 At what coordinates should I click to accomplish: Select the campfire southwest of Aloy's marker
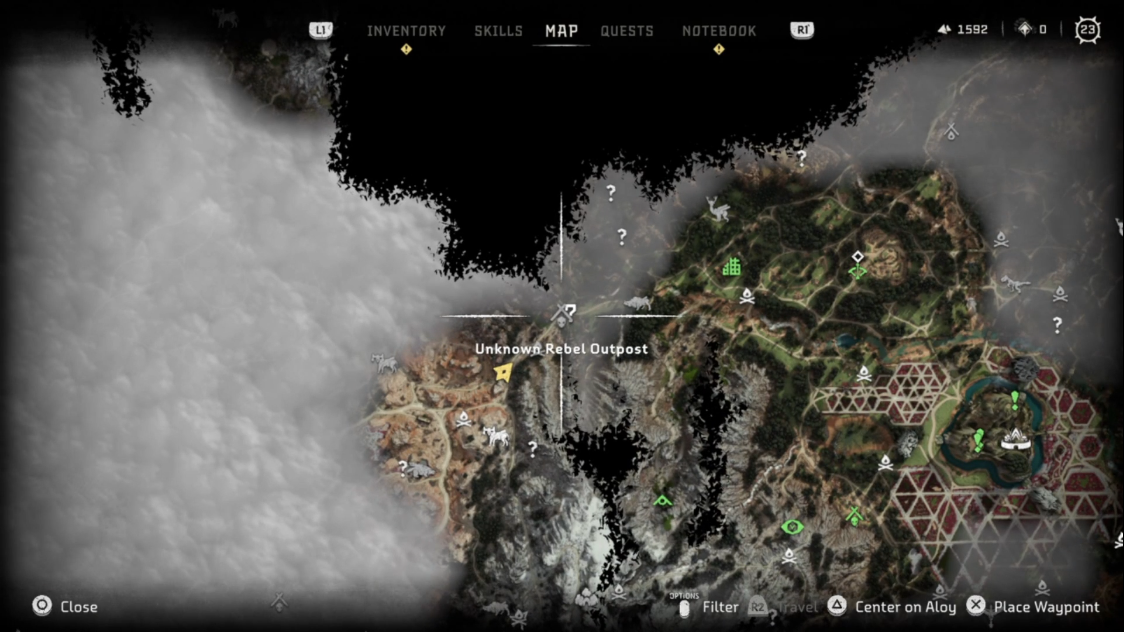(x=463, y=418)
